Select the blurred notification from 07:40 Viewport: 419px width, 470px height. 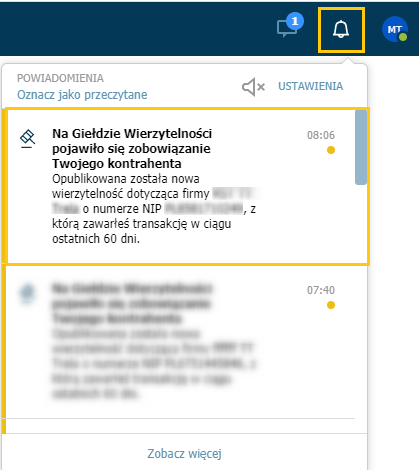180,342
